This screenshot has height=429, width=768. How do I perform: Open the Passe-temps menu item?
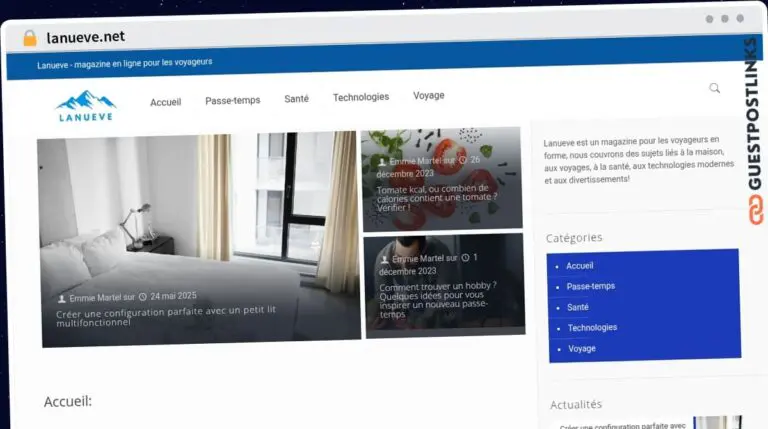pyautogui.click(x=233, y=100)
